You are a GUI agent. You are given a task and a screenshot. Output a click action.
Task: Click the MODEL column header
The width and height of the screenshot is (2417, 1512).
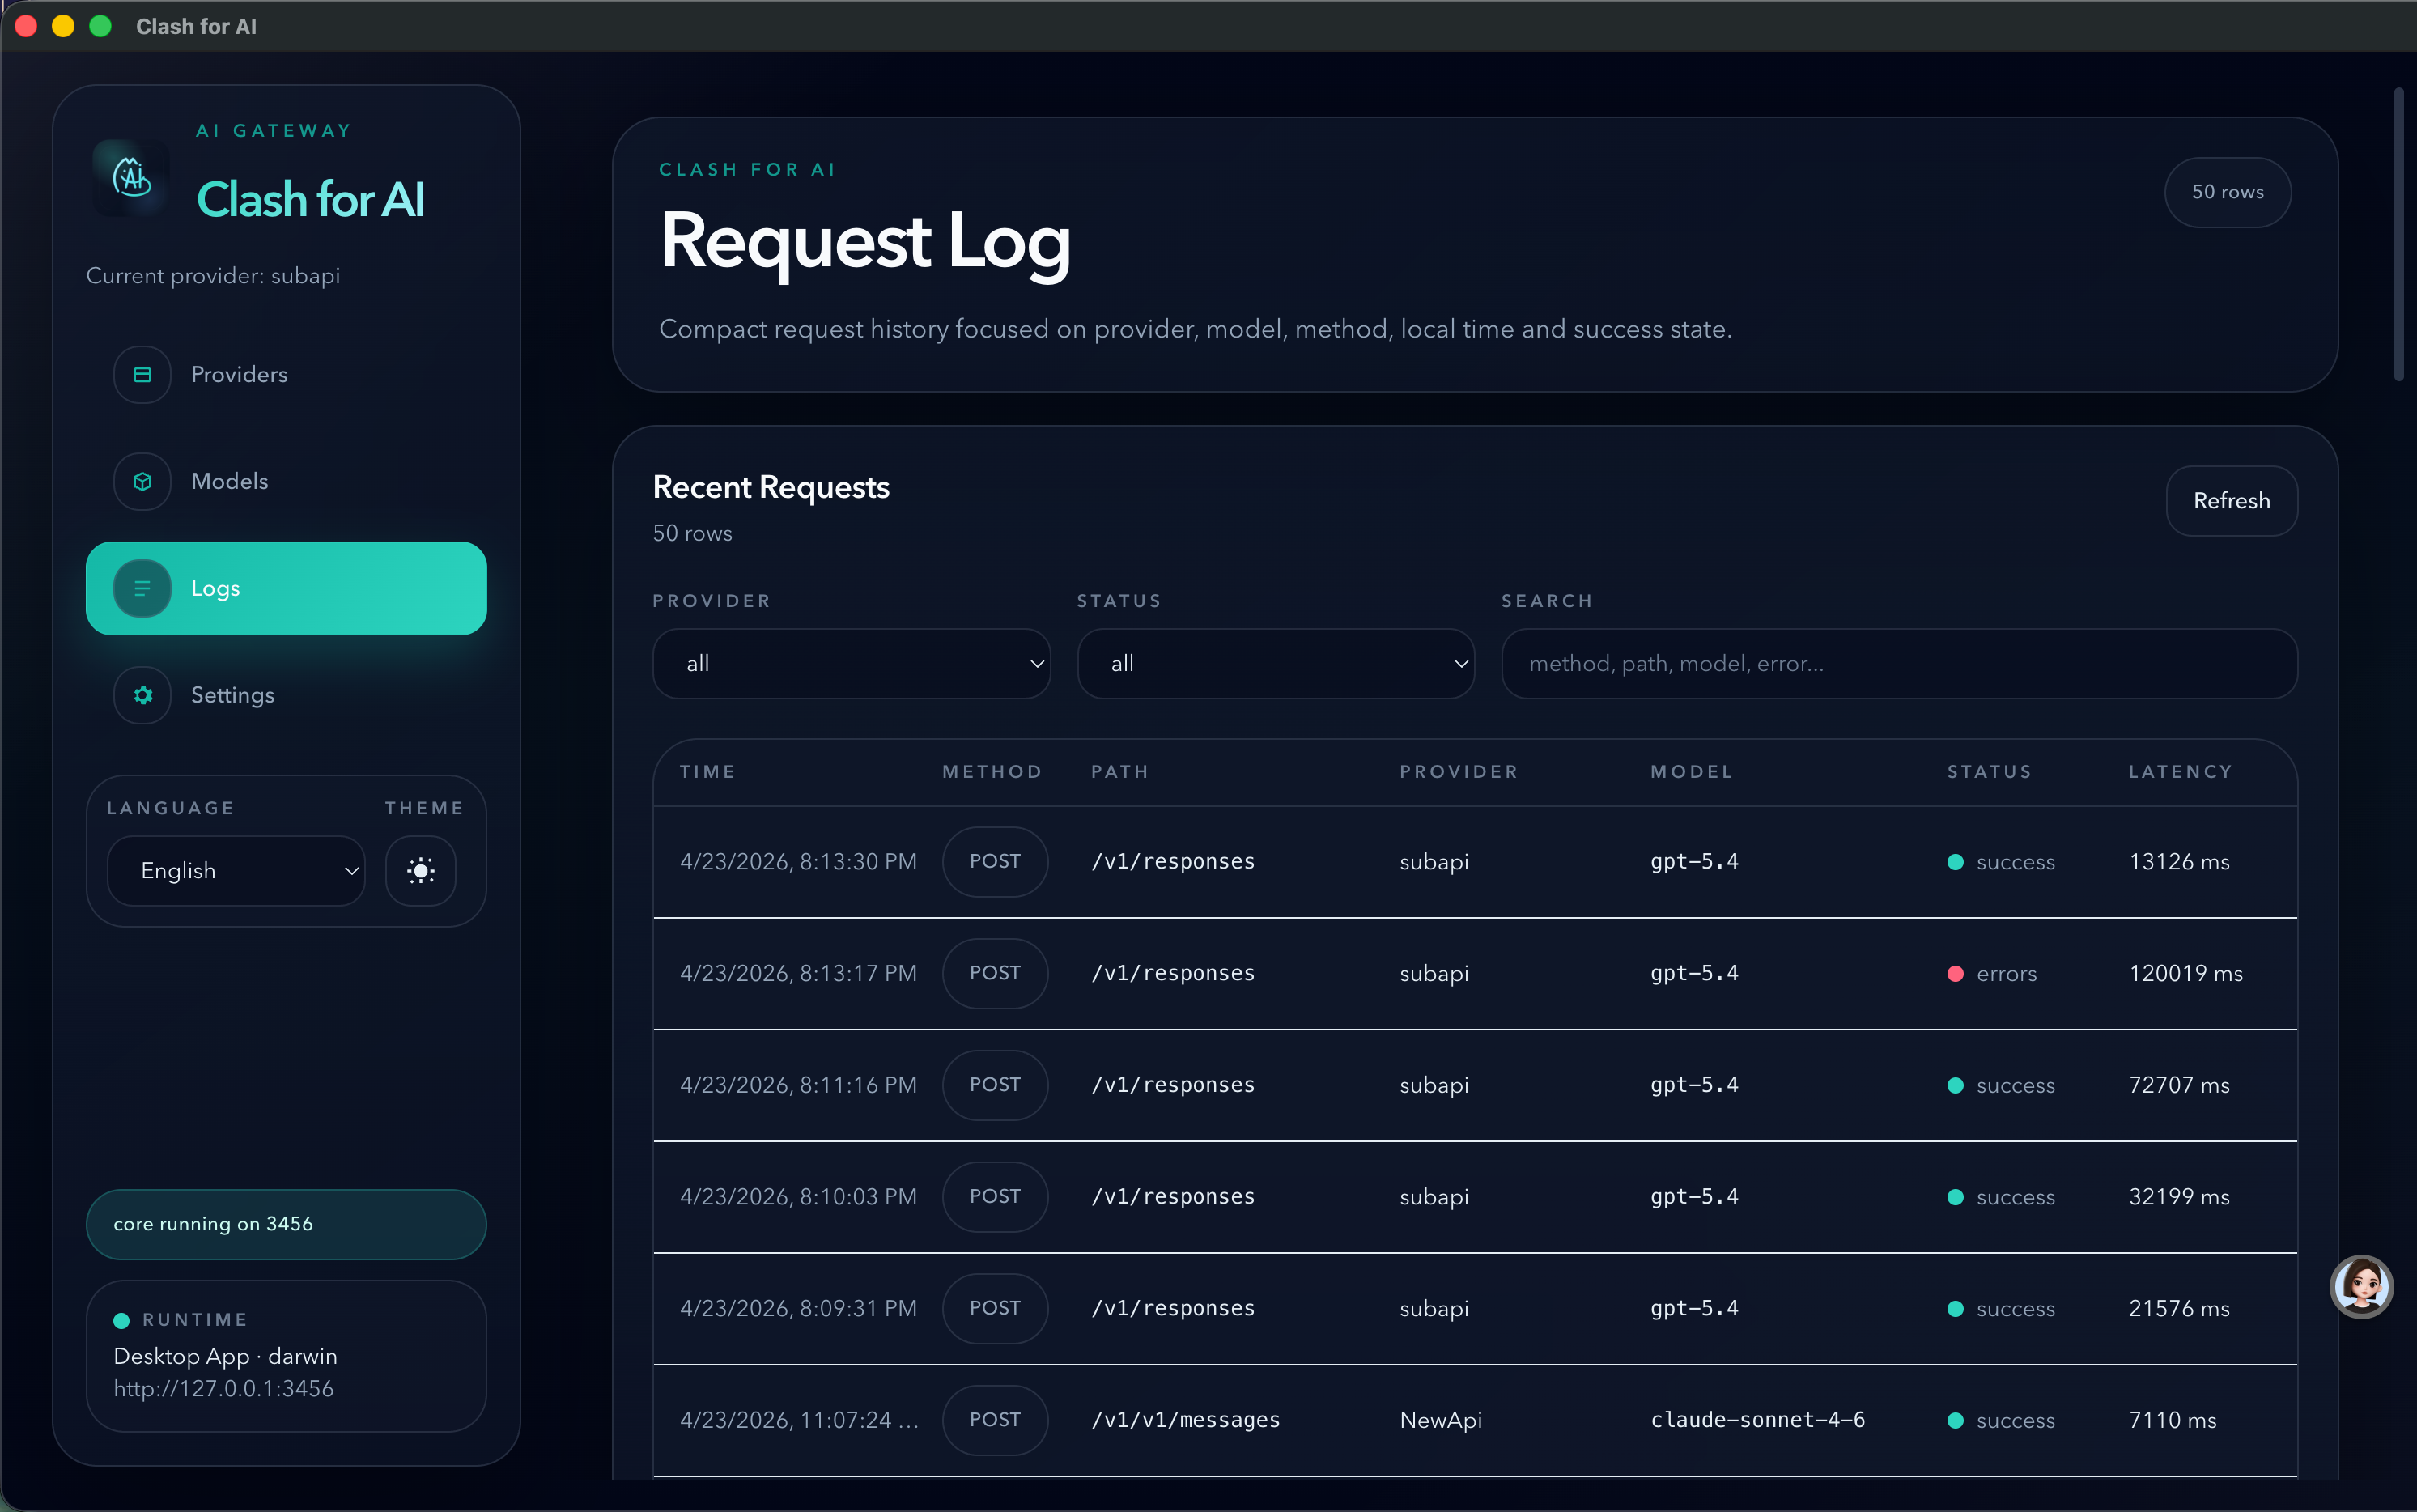click(1692, 772)
